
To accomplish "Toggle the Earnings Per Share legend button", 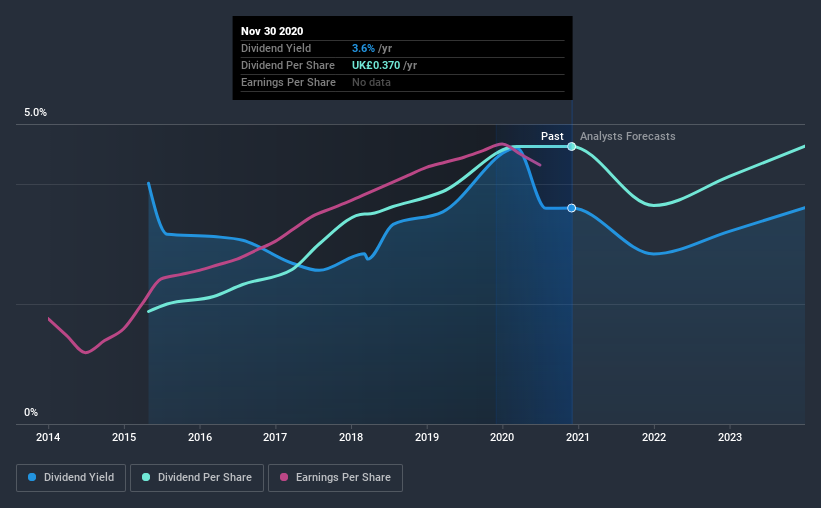I will click(335, 478).
